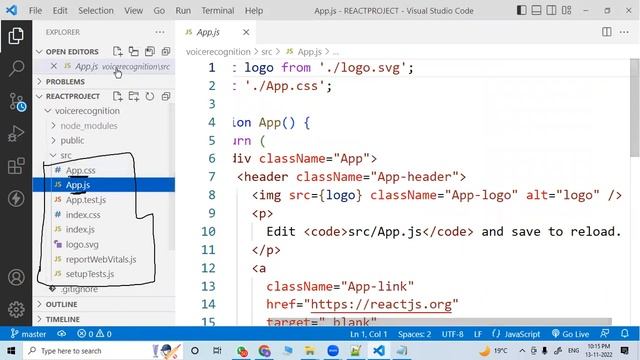The height and width of the screenshot is (360, 640).
Task: Open the Manage gear menu
Action: pyautogui.click(x=16, y=310)
